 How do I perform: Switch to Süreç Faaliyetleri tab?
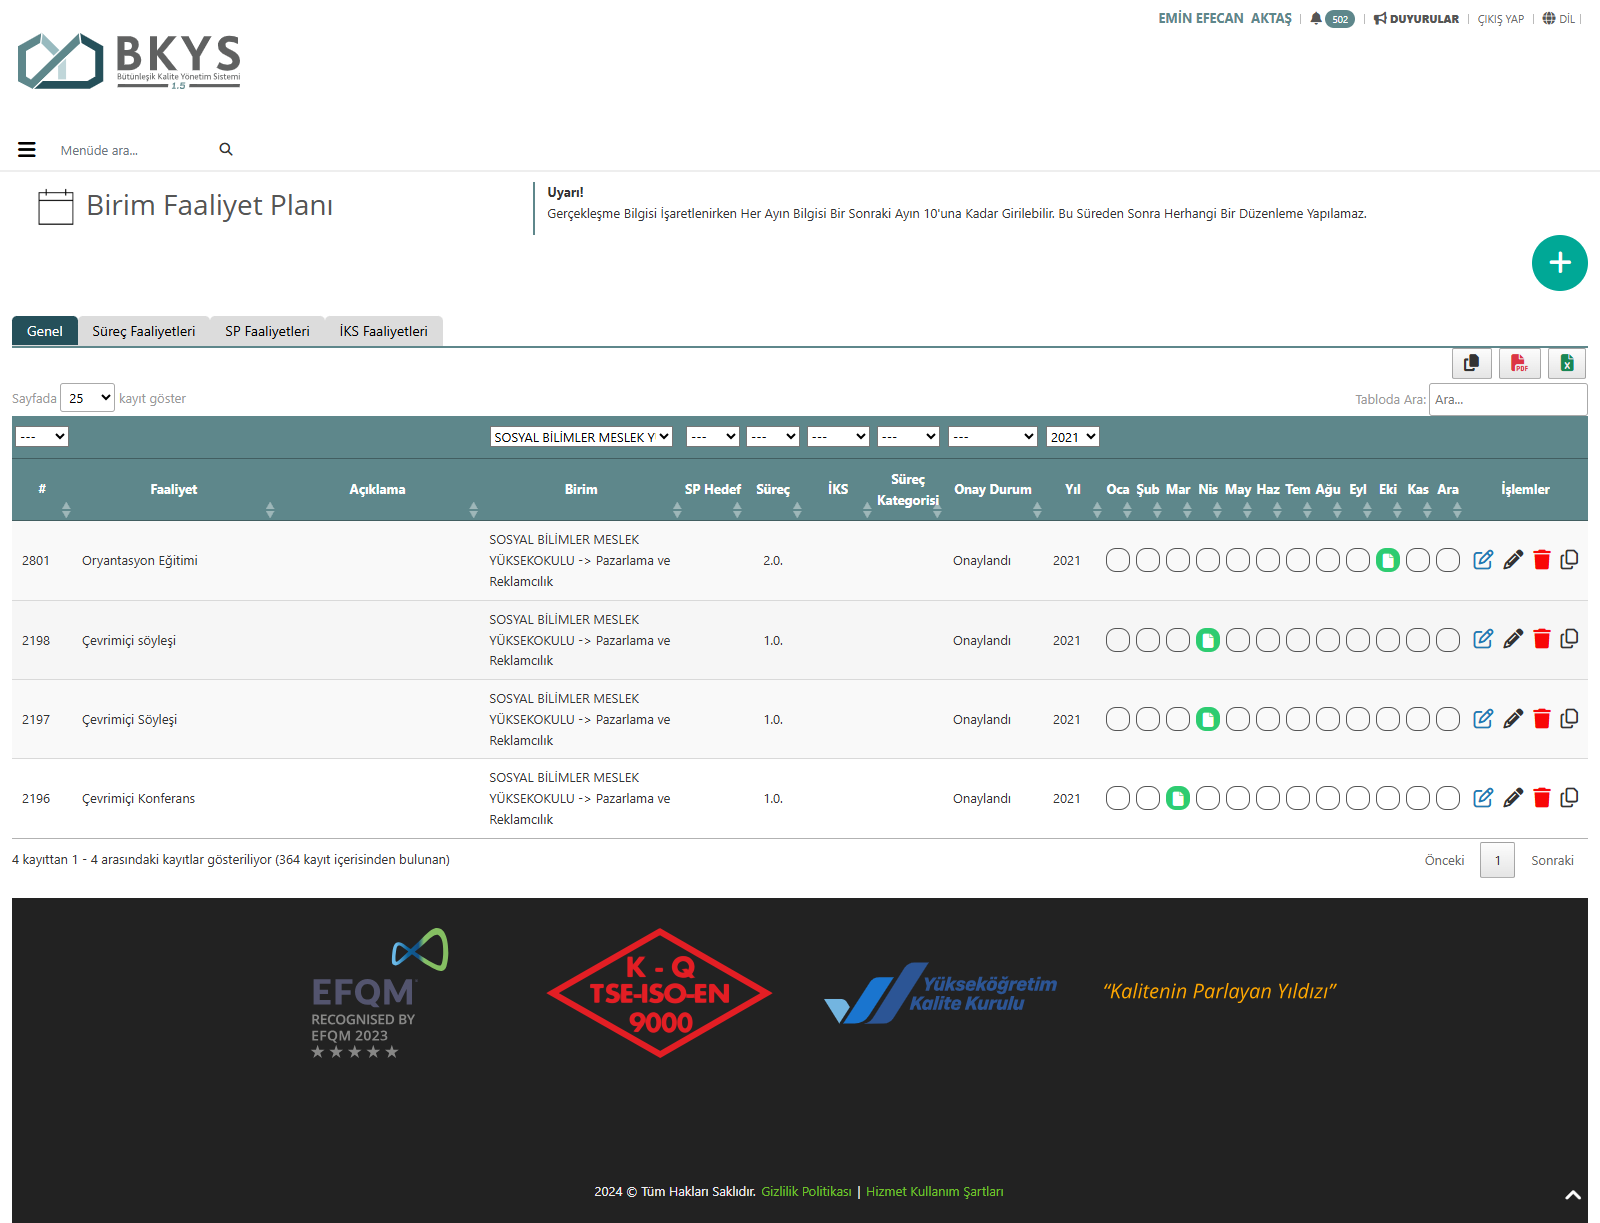click(144, 331)
